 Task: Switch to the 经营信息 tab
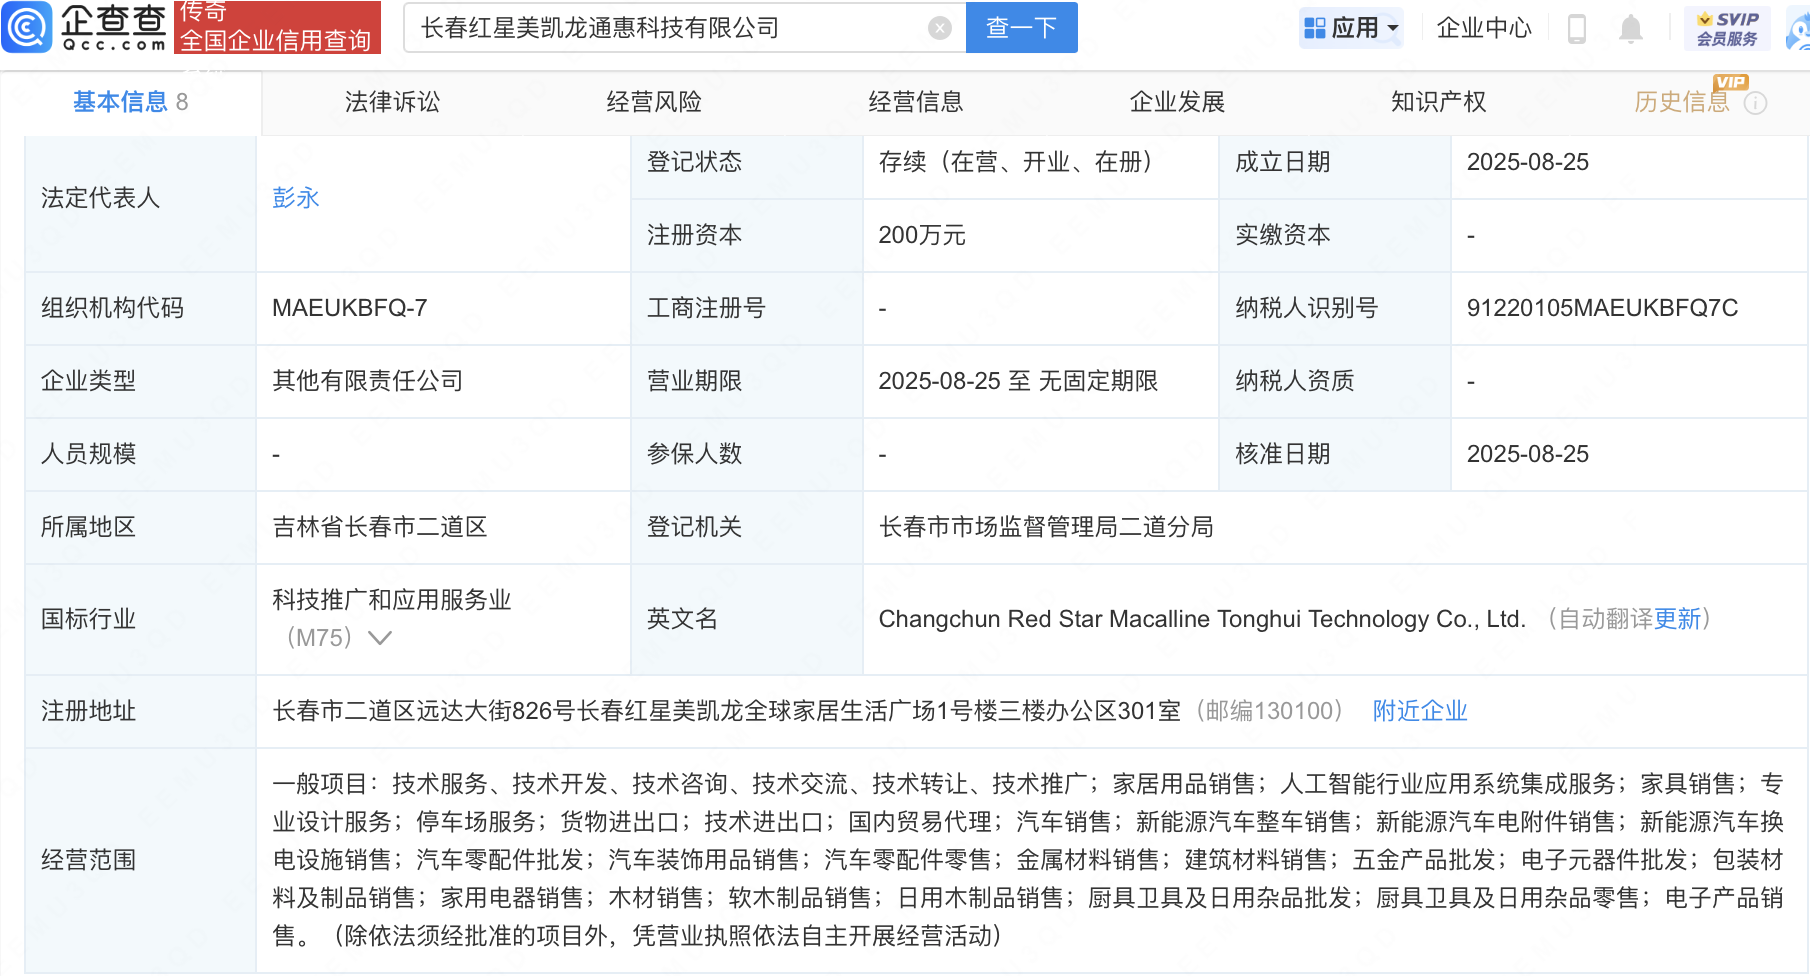pos(916,102)
